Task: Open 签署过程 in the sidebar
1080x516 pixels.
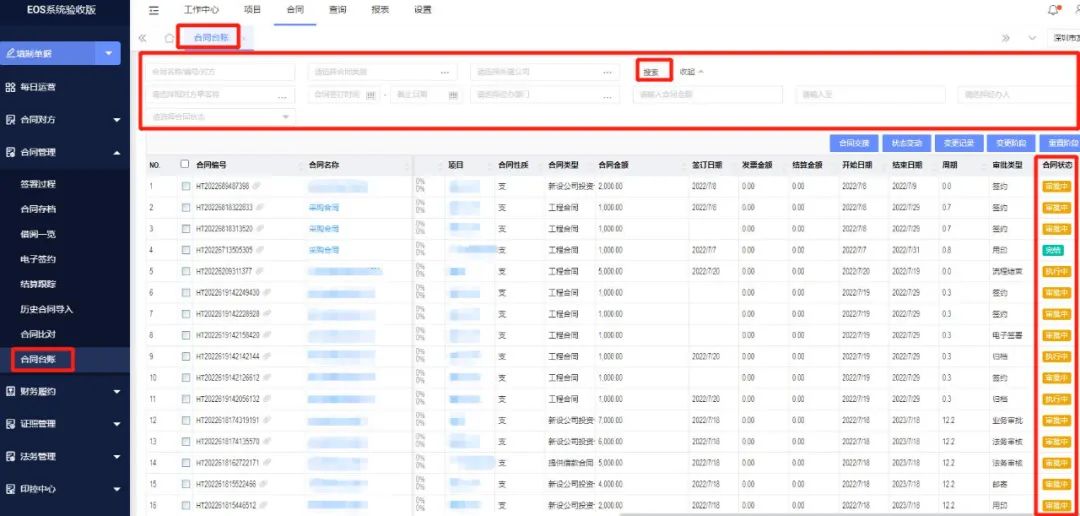Action: point(38,185)
